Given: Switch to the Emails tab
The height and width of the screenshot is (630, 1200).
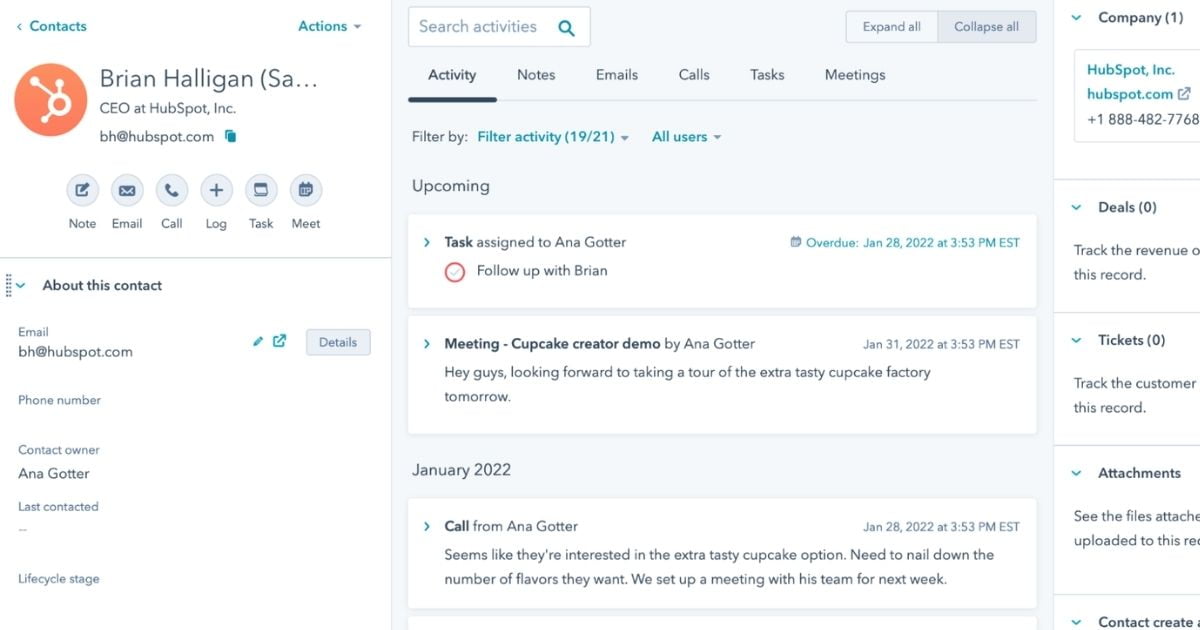Looking at the screenshot, I should pyautogui.click(x=617, y=75).
